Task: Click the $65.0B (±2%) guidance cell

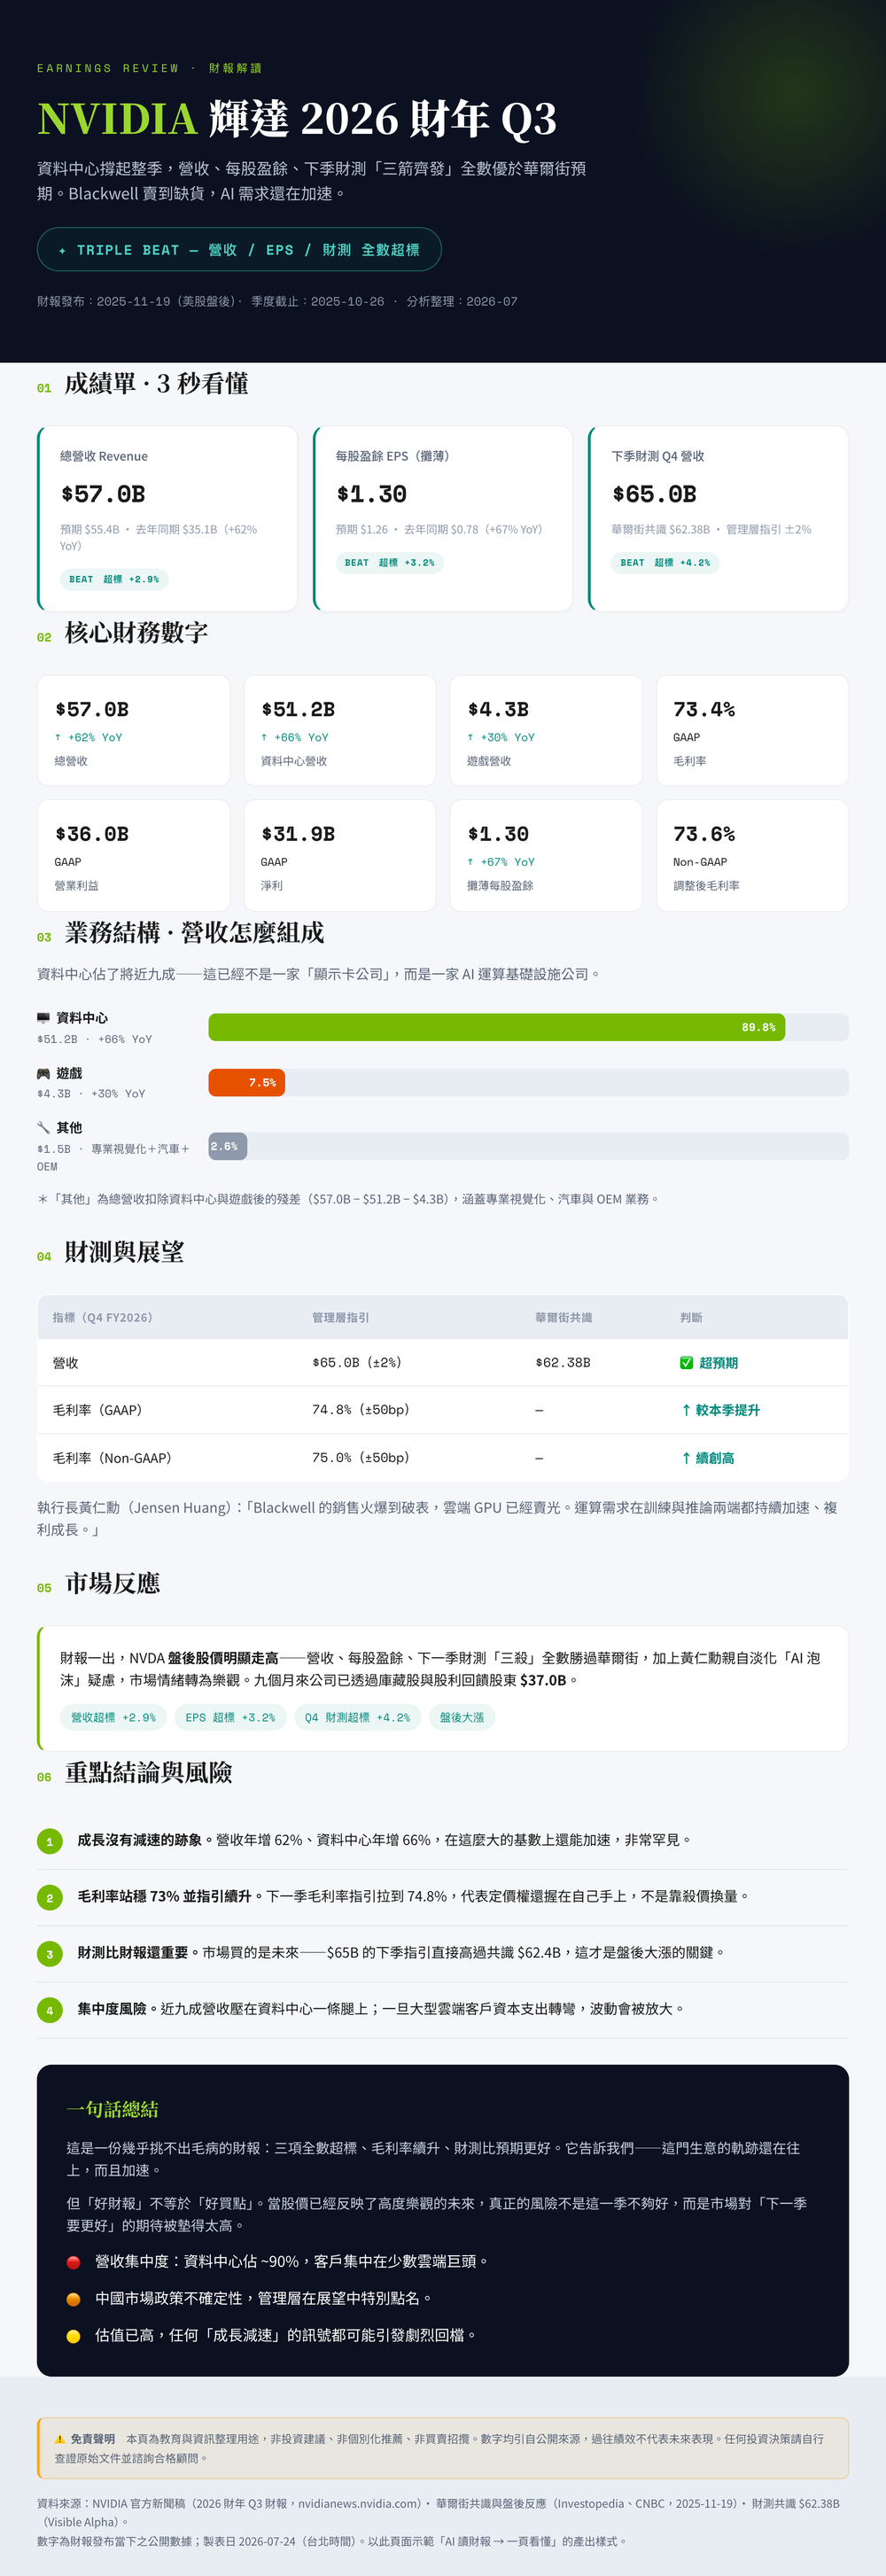Action: click(357, 1362)
